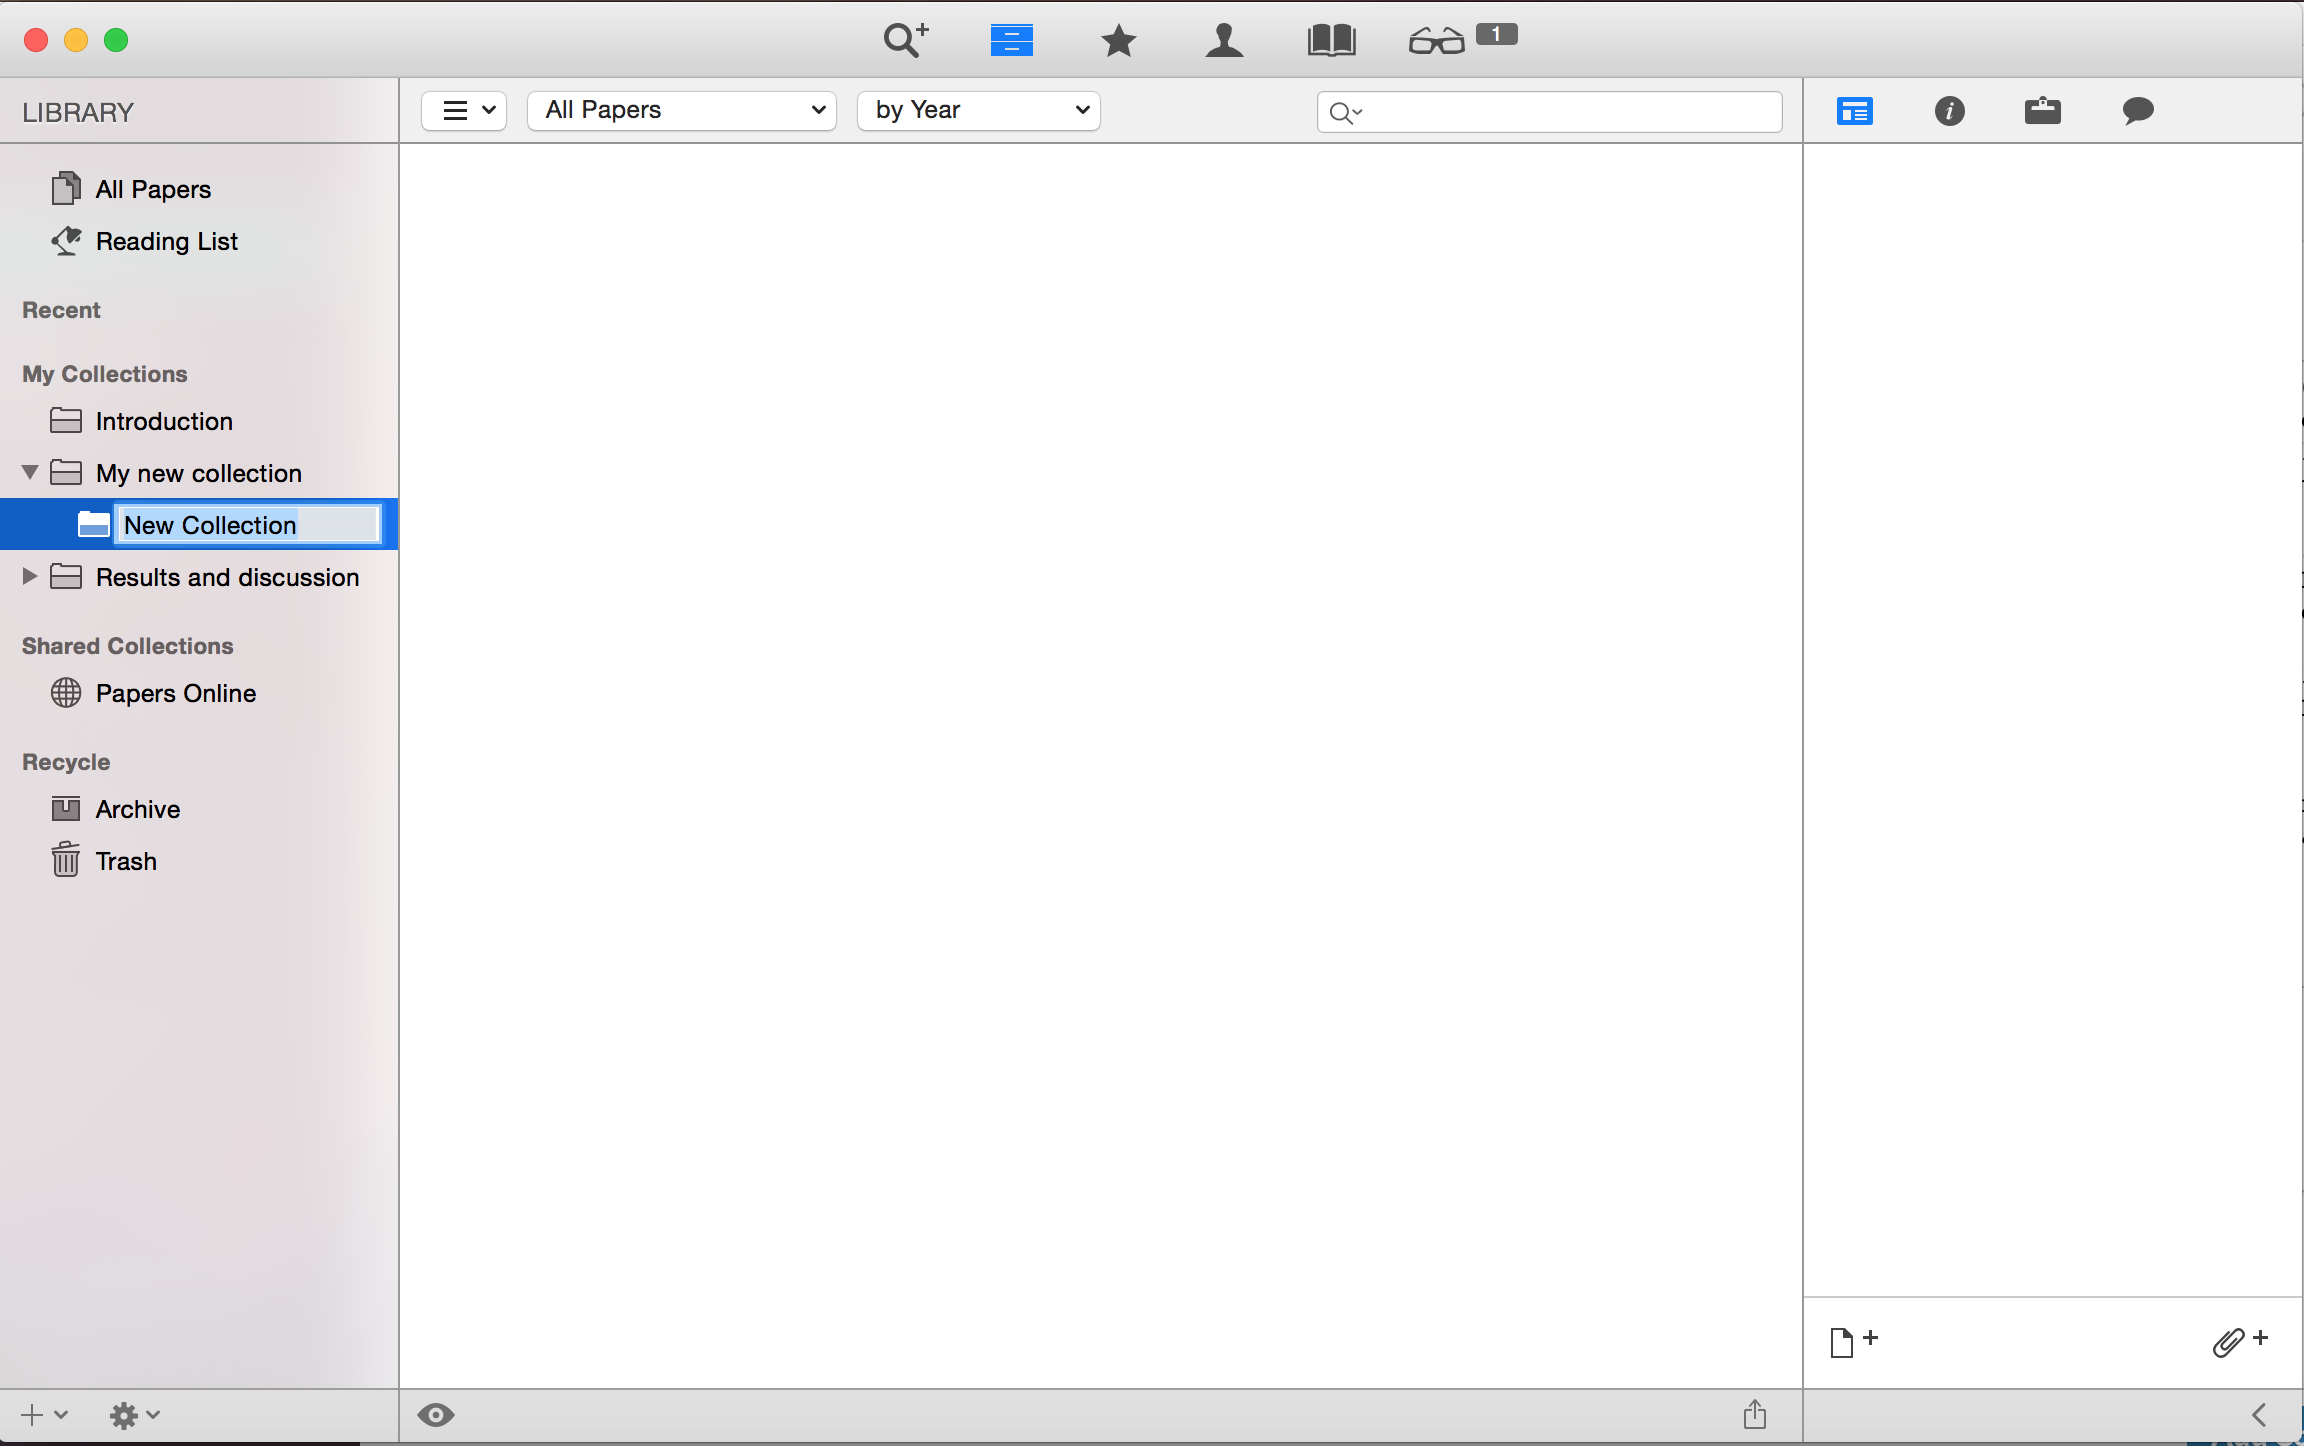Open the Authors person view
2304x1446 pixels.
pyautogui.click(x=1224, y=41)
